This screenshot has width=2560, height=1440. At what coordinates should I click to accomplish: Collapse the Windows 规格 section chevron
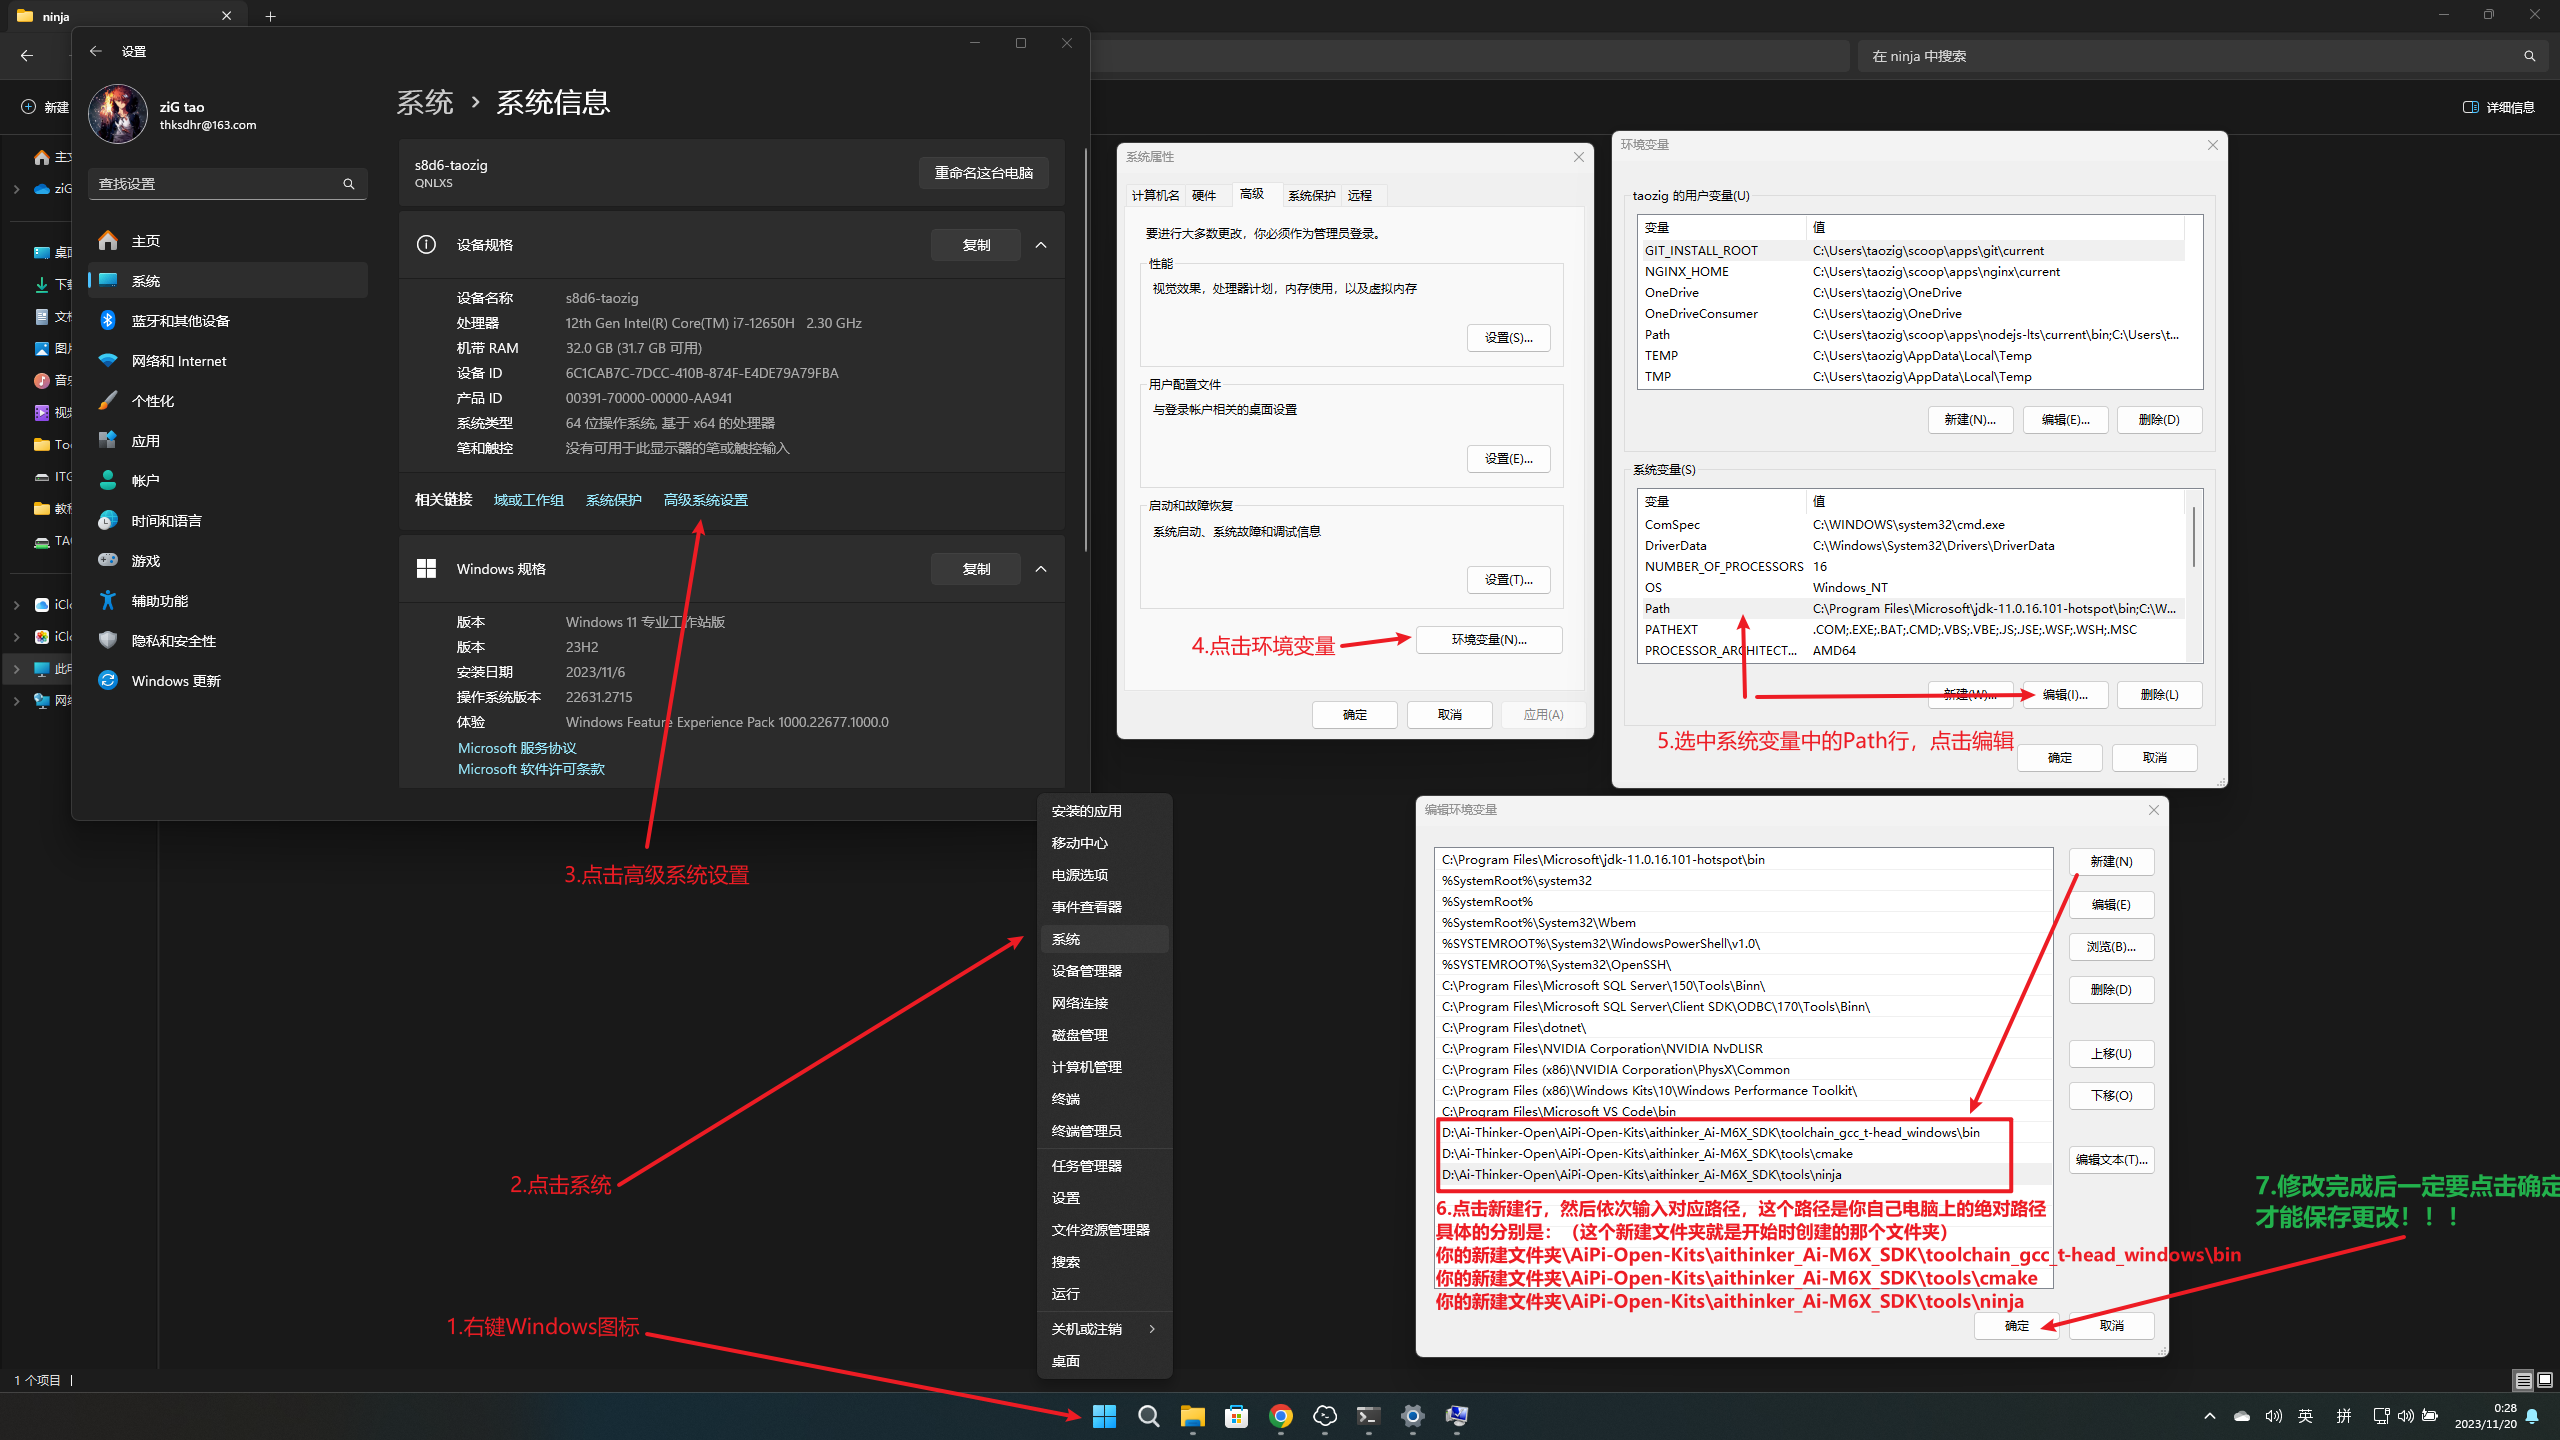point(1041,569)
